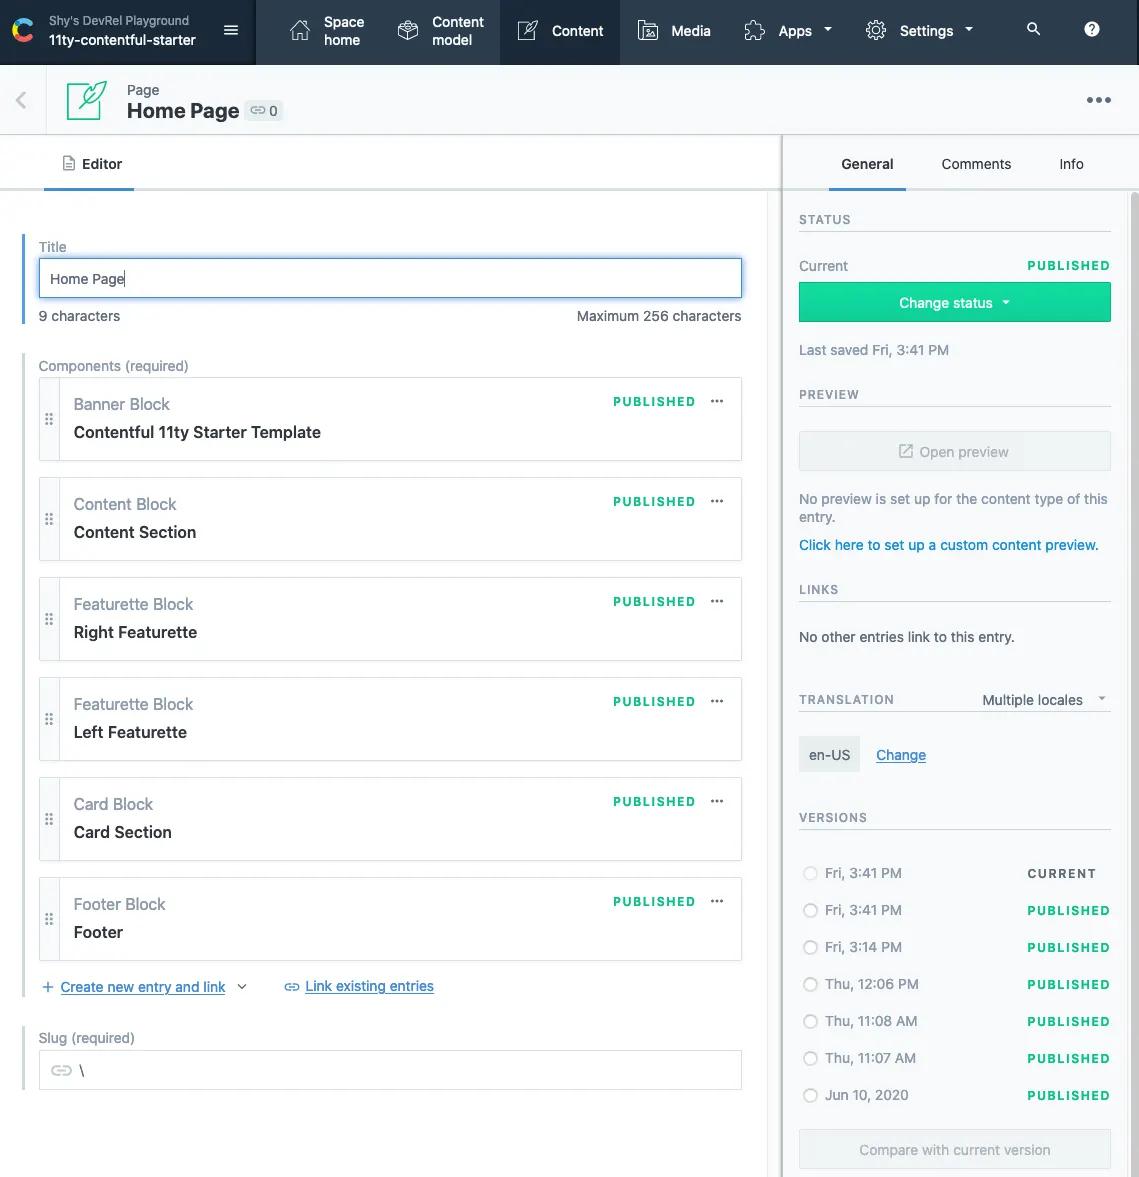Select the current Fri 3:41 PM version

810,873
